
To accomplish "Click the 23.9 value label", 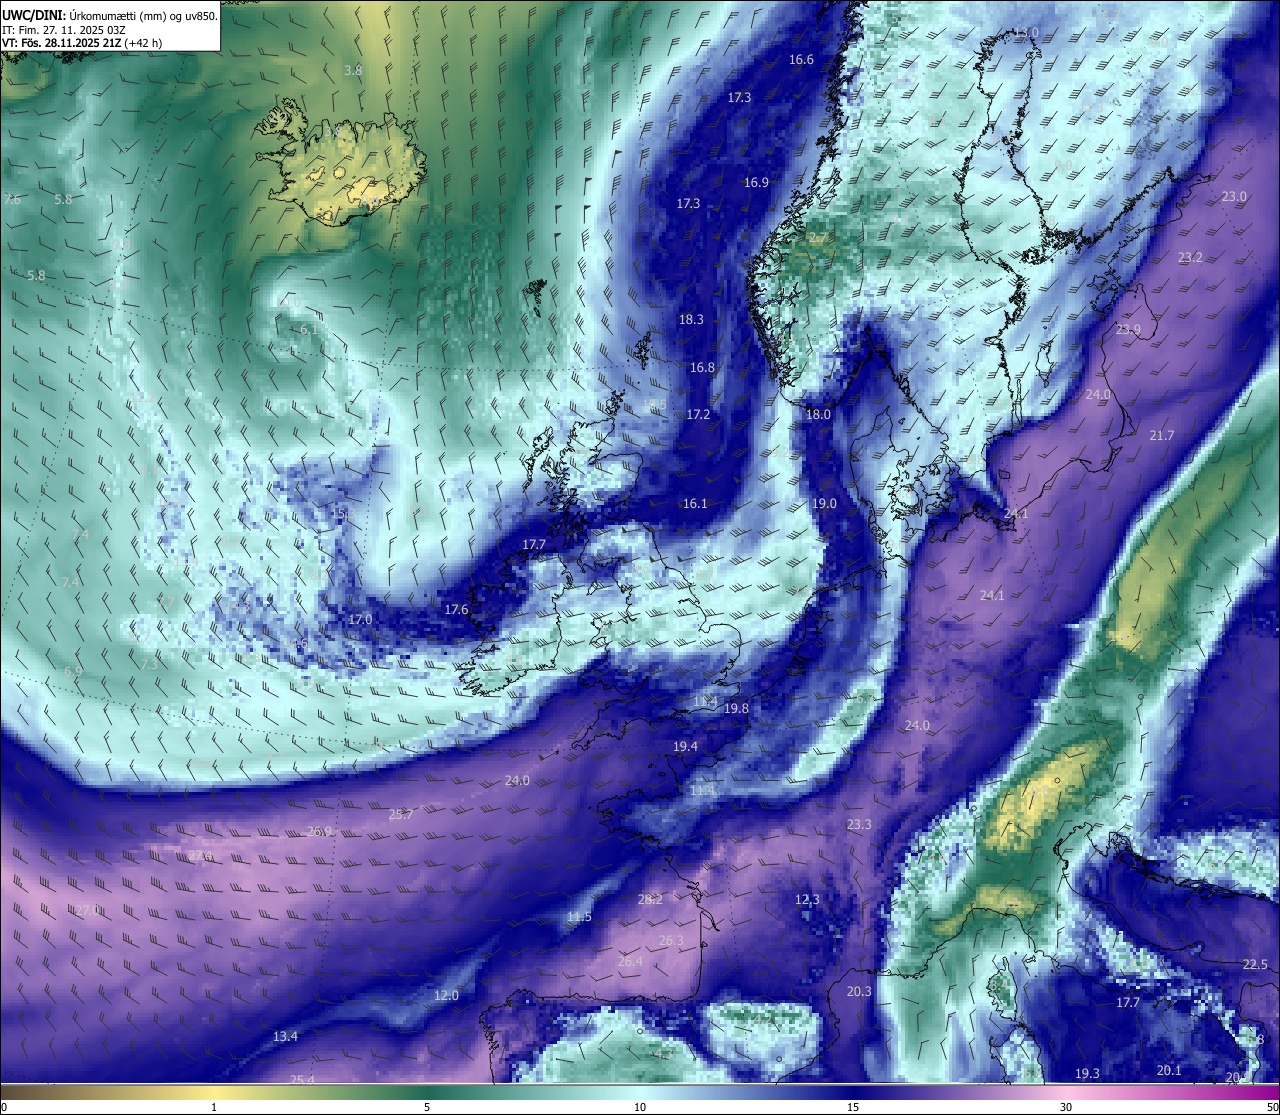I will tap(1128, 330).
